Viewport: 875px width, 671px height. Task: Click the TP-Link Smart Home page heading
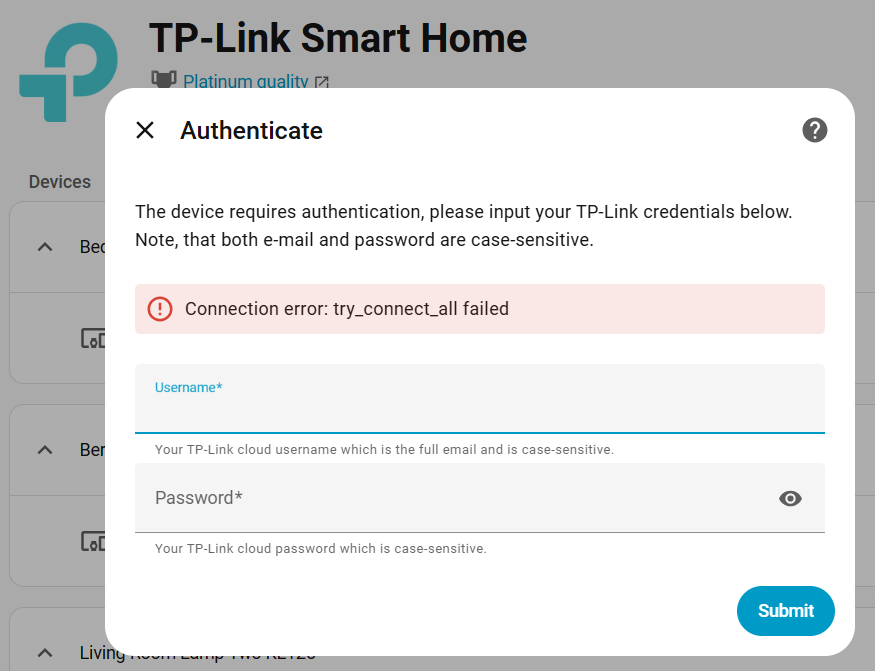click(x=338, y=38)
